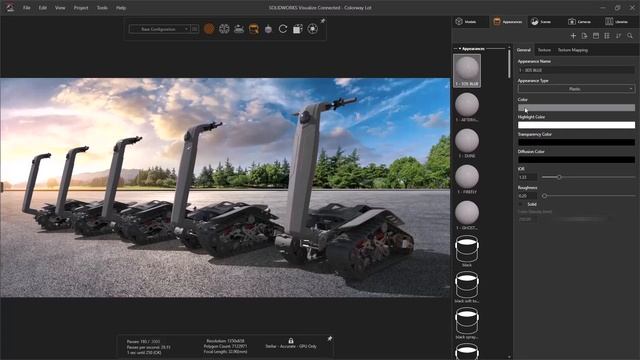Open the Texture Mapping sub-tab

[x=573, y=50]
